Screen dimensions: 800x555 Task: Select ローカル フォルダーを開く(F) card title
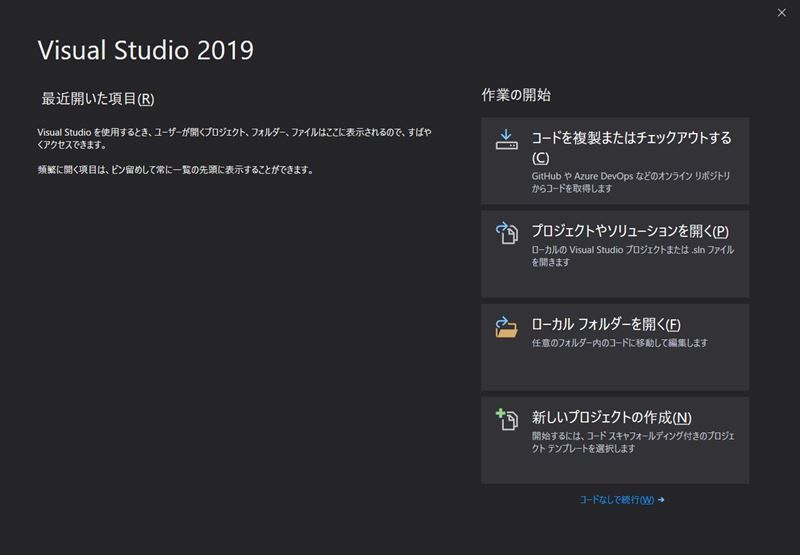coord(606,324)
